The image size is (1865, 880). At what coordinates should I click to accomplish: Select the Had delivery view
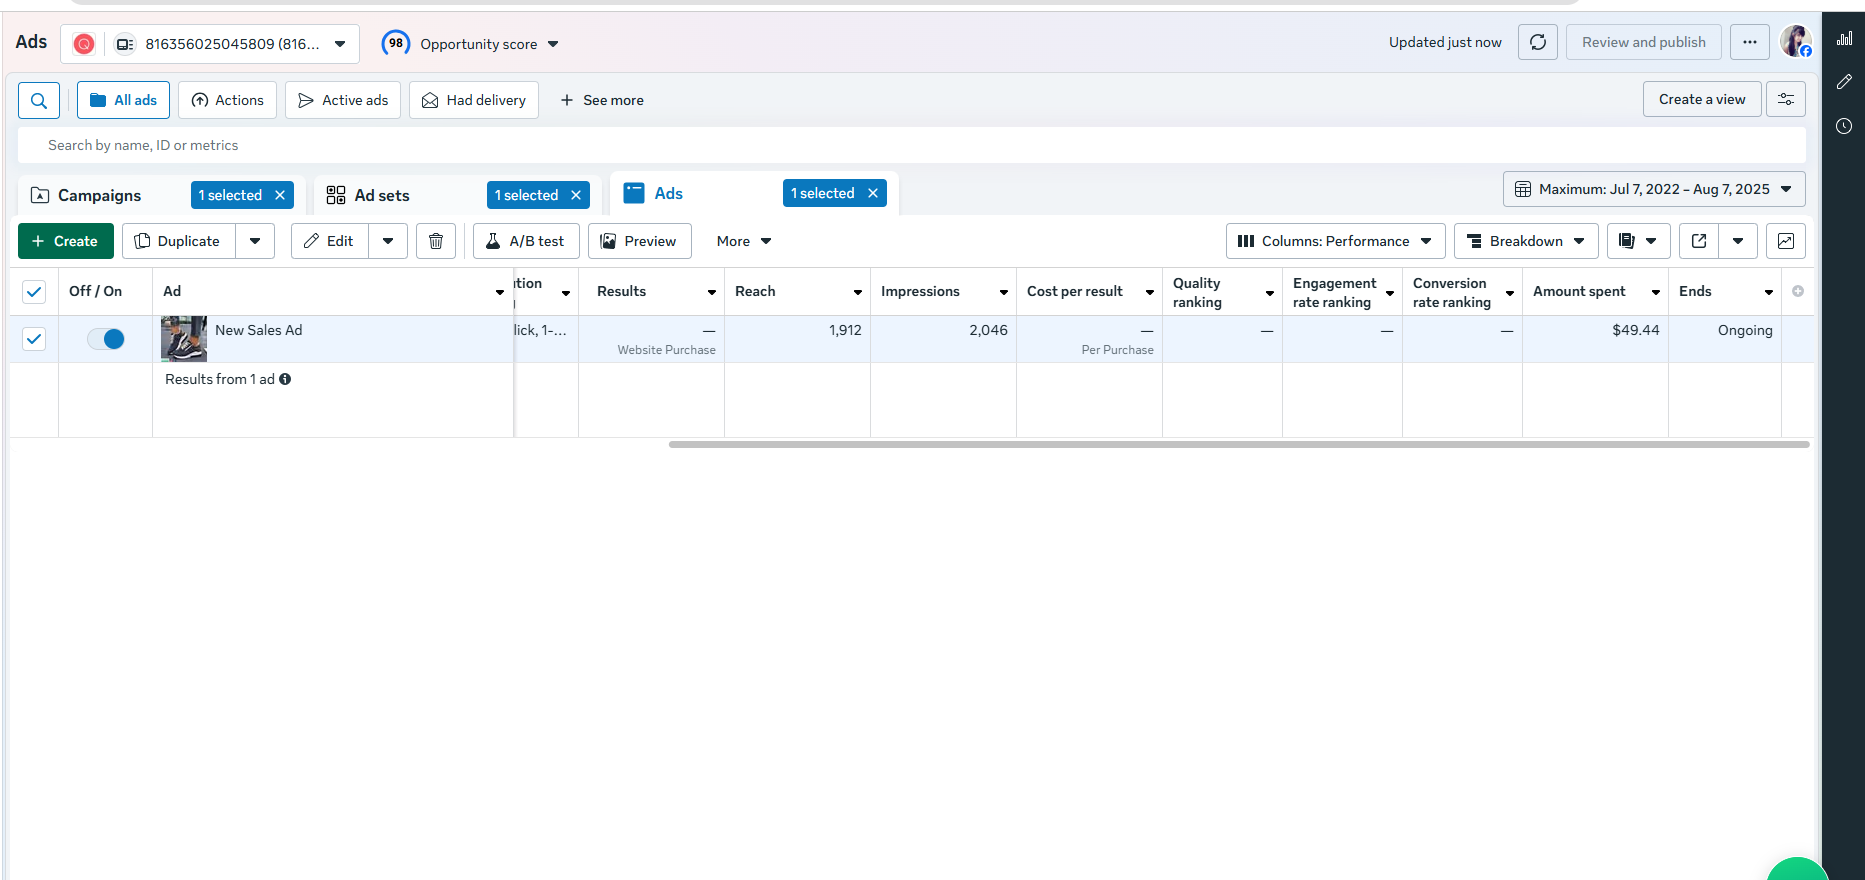(x=474, y=100)
